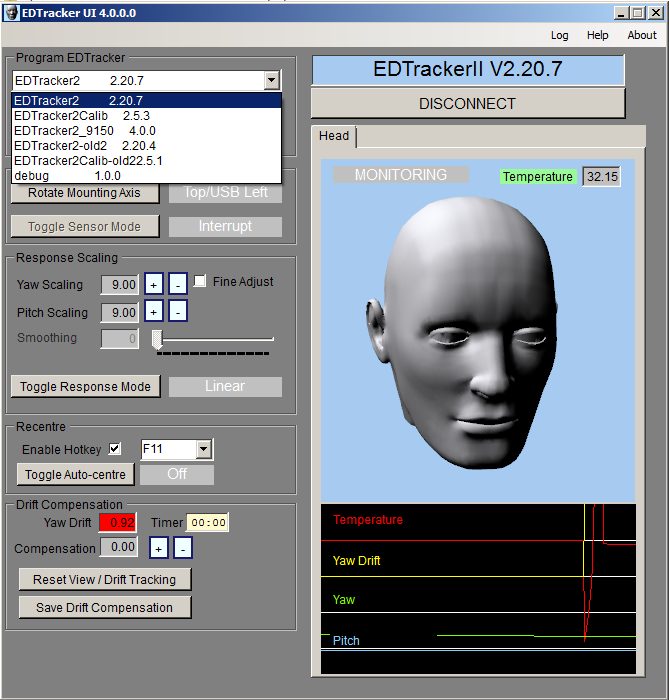Collapse the Program EDTracker firmware dropdown arrow
This screenshot has height=700, width=669.
tap(271, 80)
